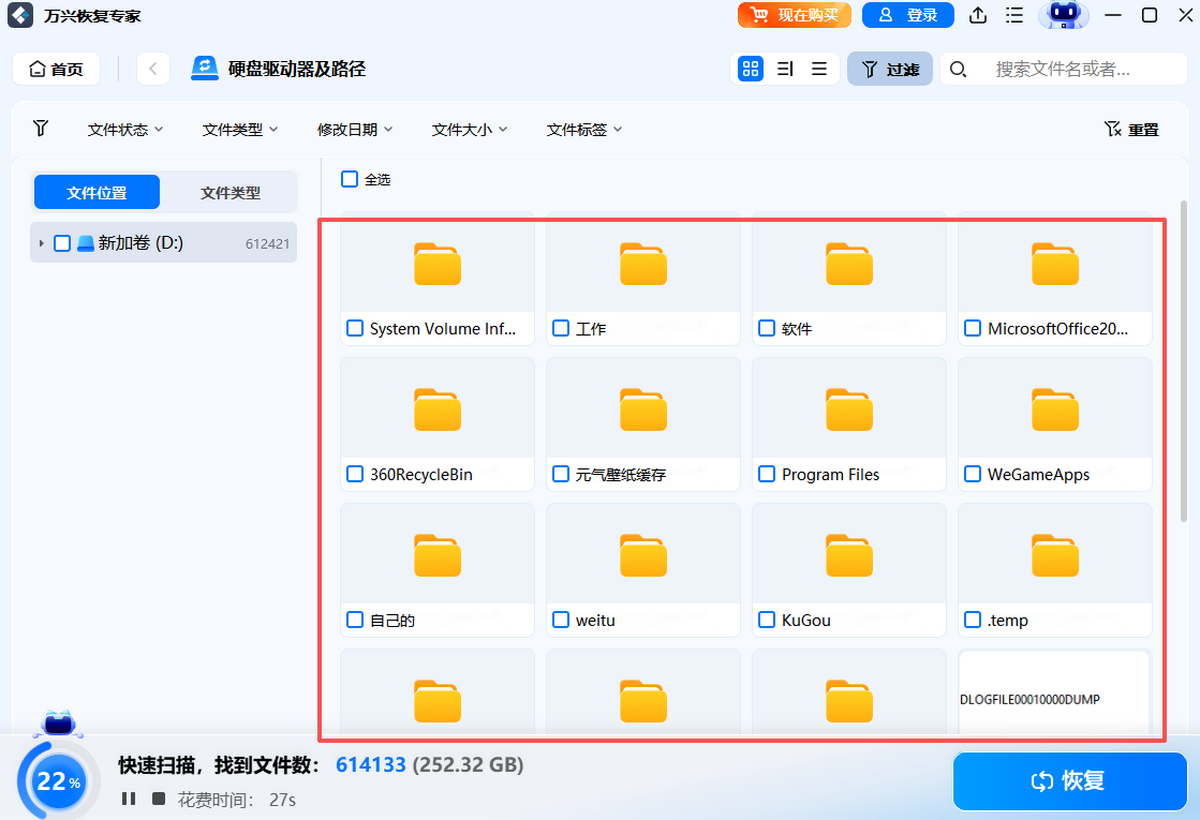This screenshot has height=820, width=1200.
Task: Check the 360RecycleBin folder checkbox
Action: pyautogui.click(x=354, y=474)
